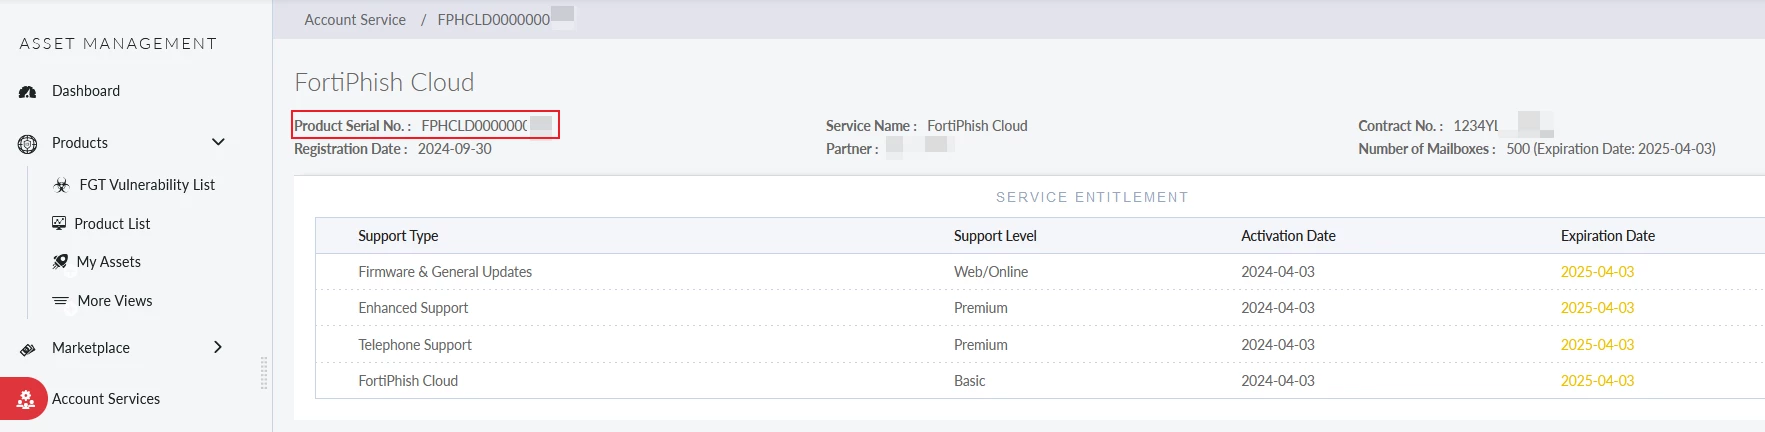Select FortiPhish Cloud entitlement row
Screen dimensions: 1765x432
(x=1040, y=381)
